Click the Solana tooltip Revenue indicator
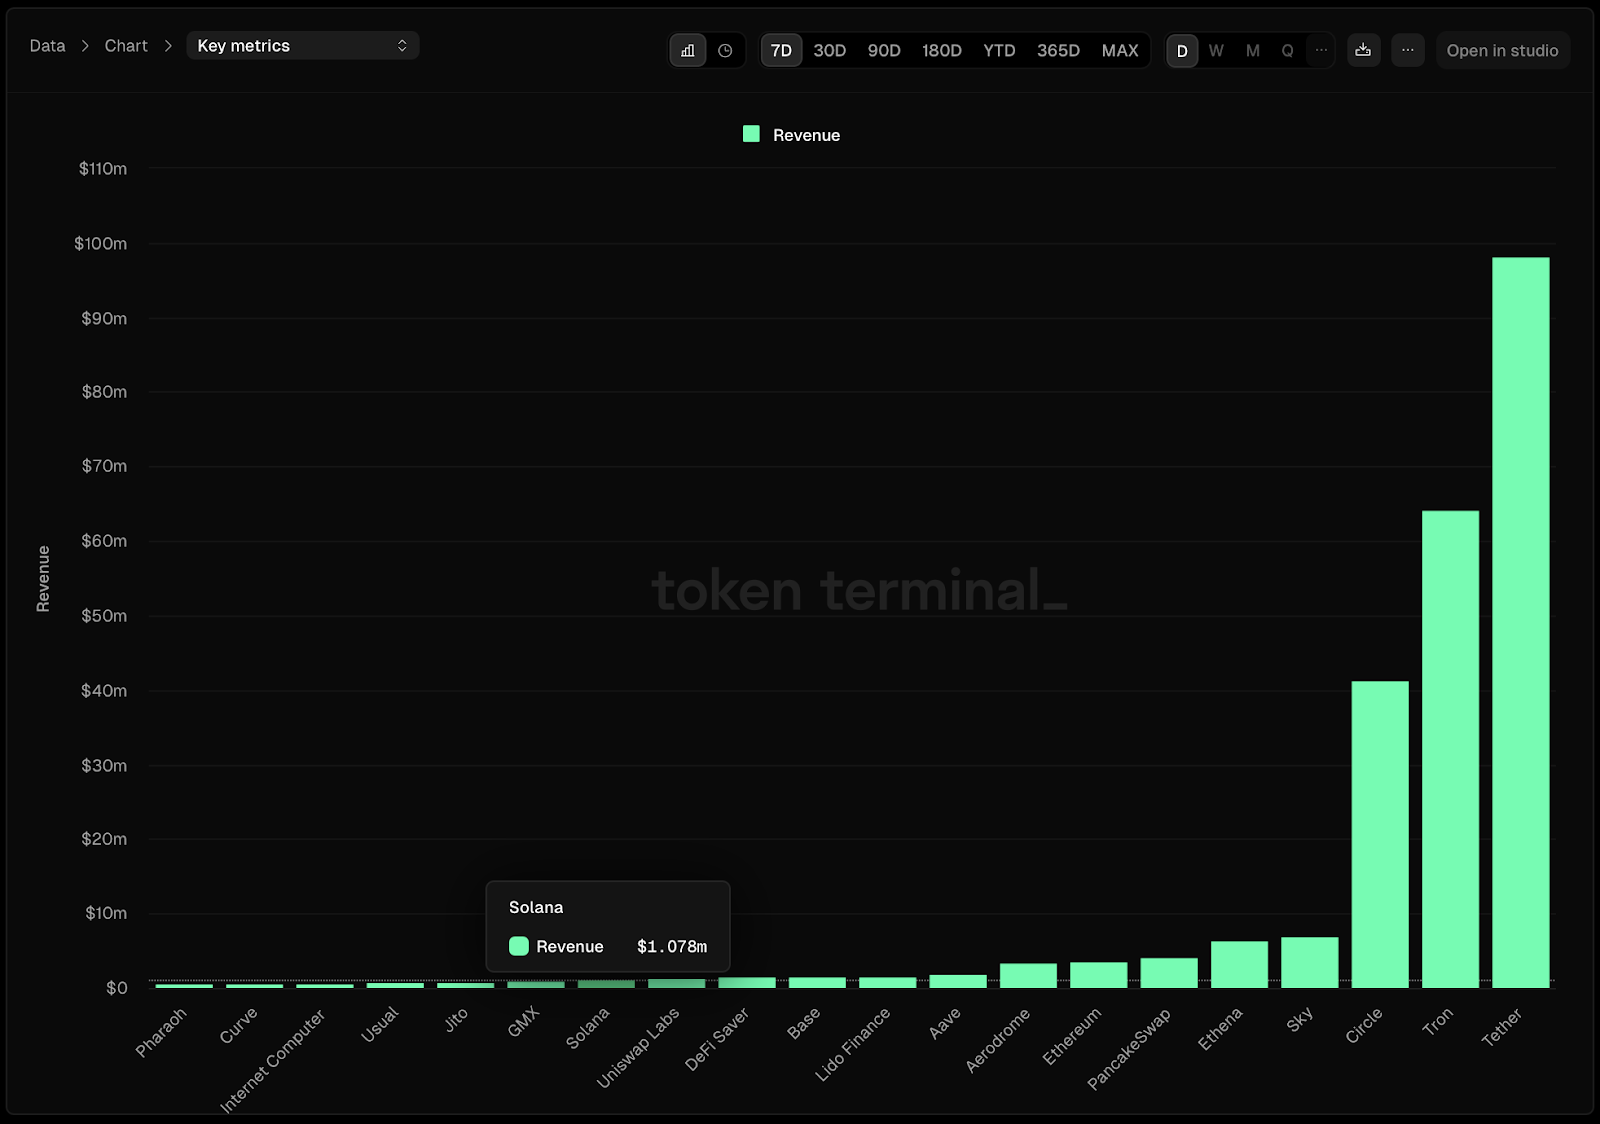Image resolution: width=1600 pixels, height=1124 pixels. [x=519, y=946]
